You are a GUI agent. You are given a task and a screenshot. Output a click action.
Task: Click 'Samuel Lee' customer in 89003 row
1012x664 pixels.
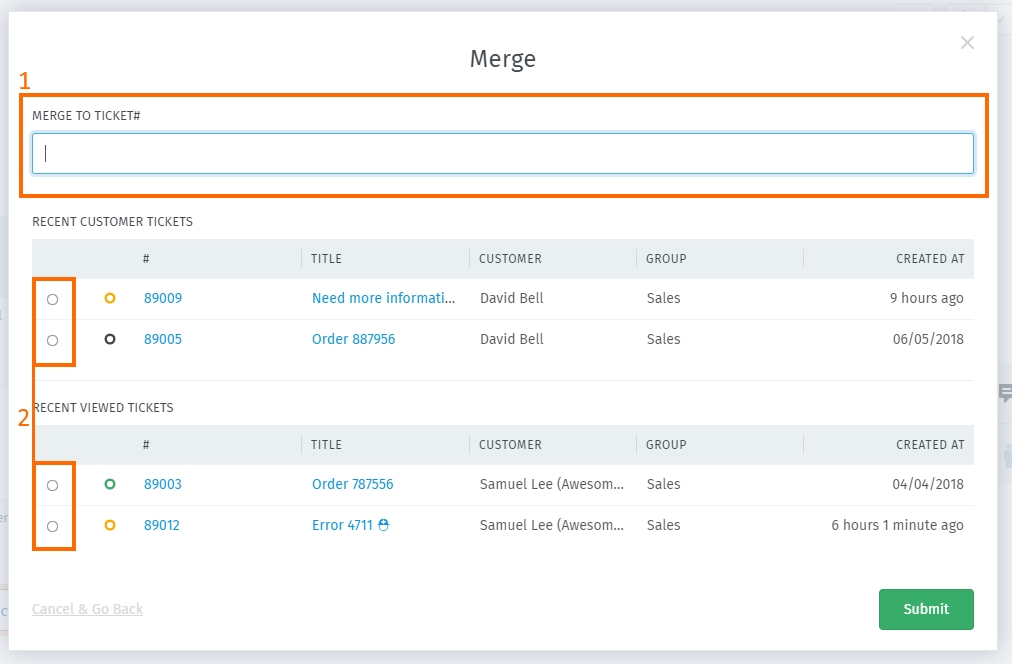[x=552, y=484]
